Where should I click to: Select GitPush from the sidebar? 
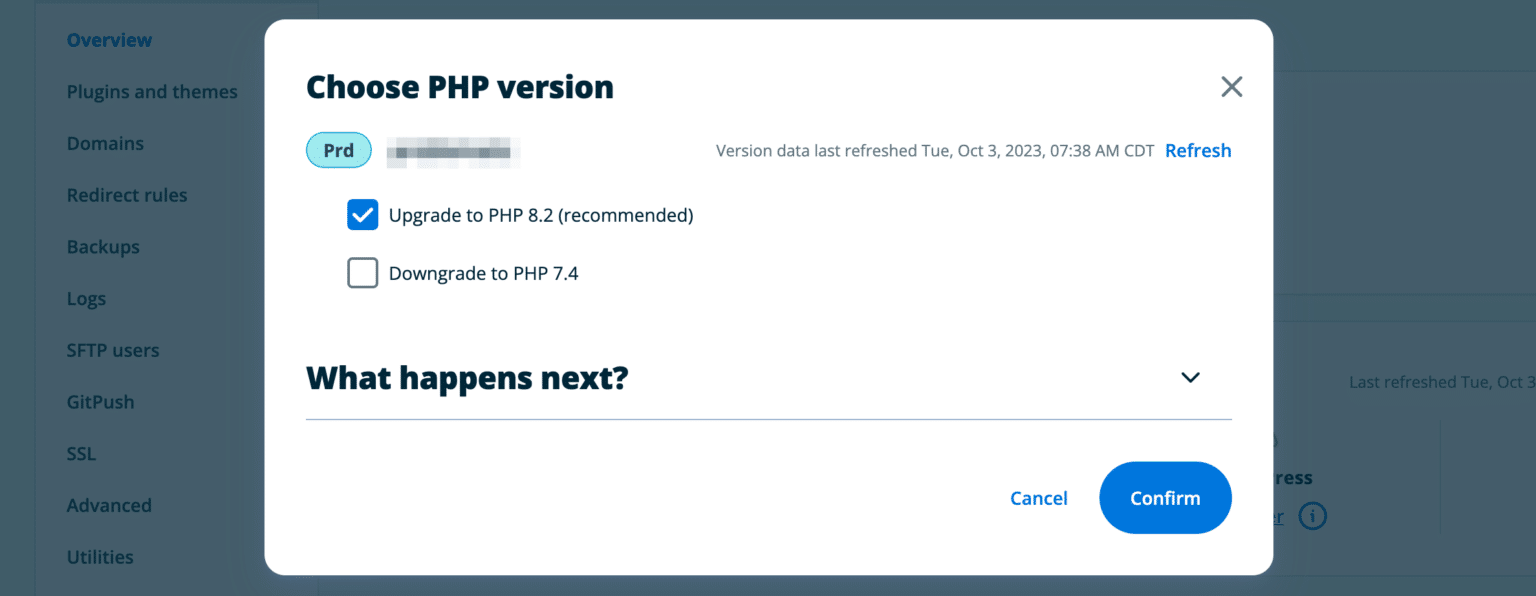click(100, 402)
